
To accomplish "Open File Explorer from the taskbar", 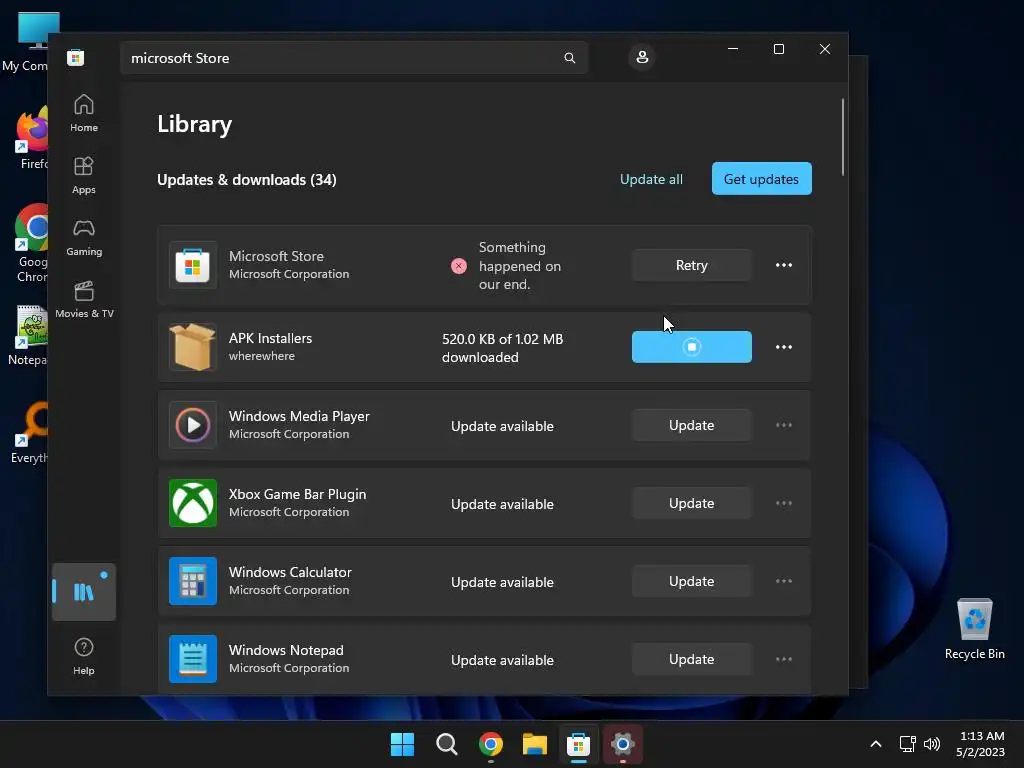I will click(x=535, y=744).
